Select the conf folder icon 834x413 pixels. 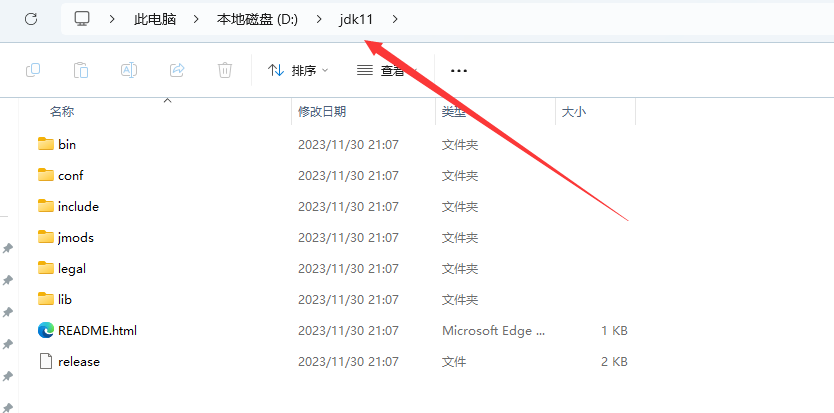tap(46, 175)
